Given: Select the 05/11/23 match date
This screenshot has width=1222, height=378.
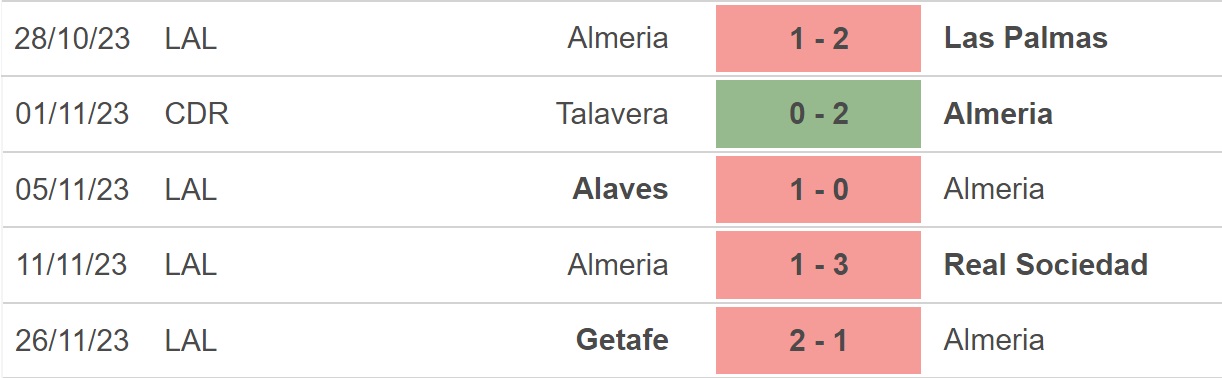Looking at the screenshot, I should point(72,189).
